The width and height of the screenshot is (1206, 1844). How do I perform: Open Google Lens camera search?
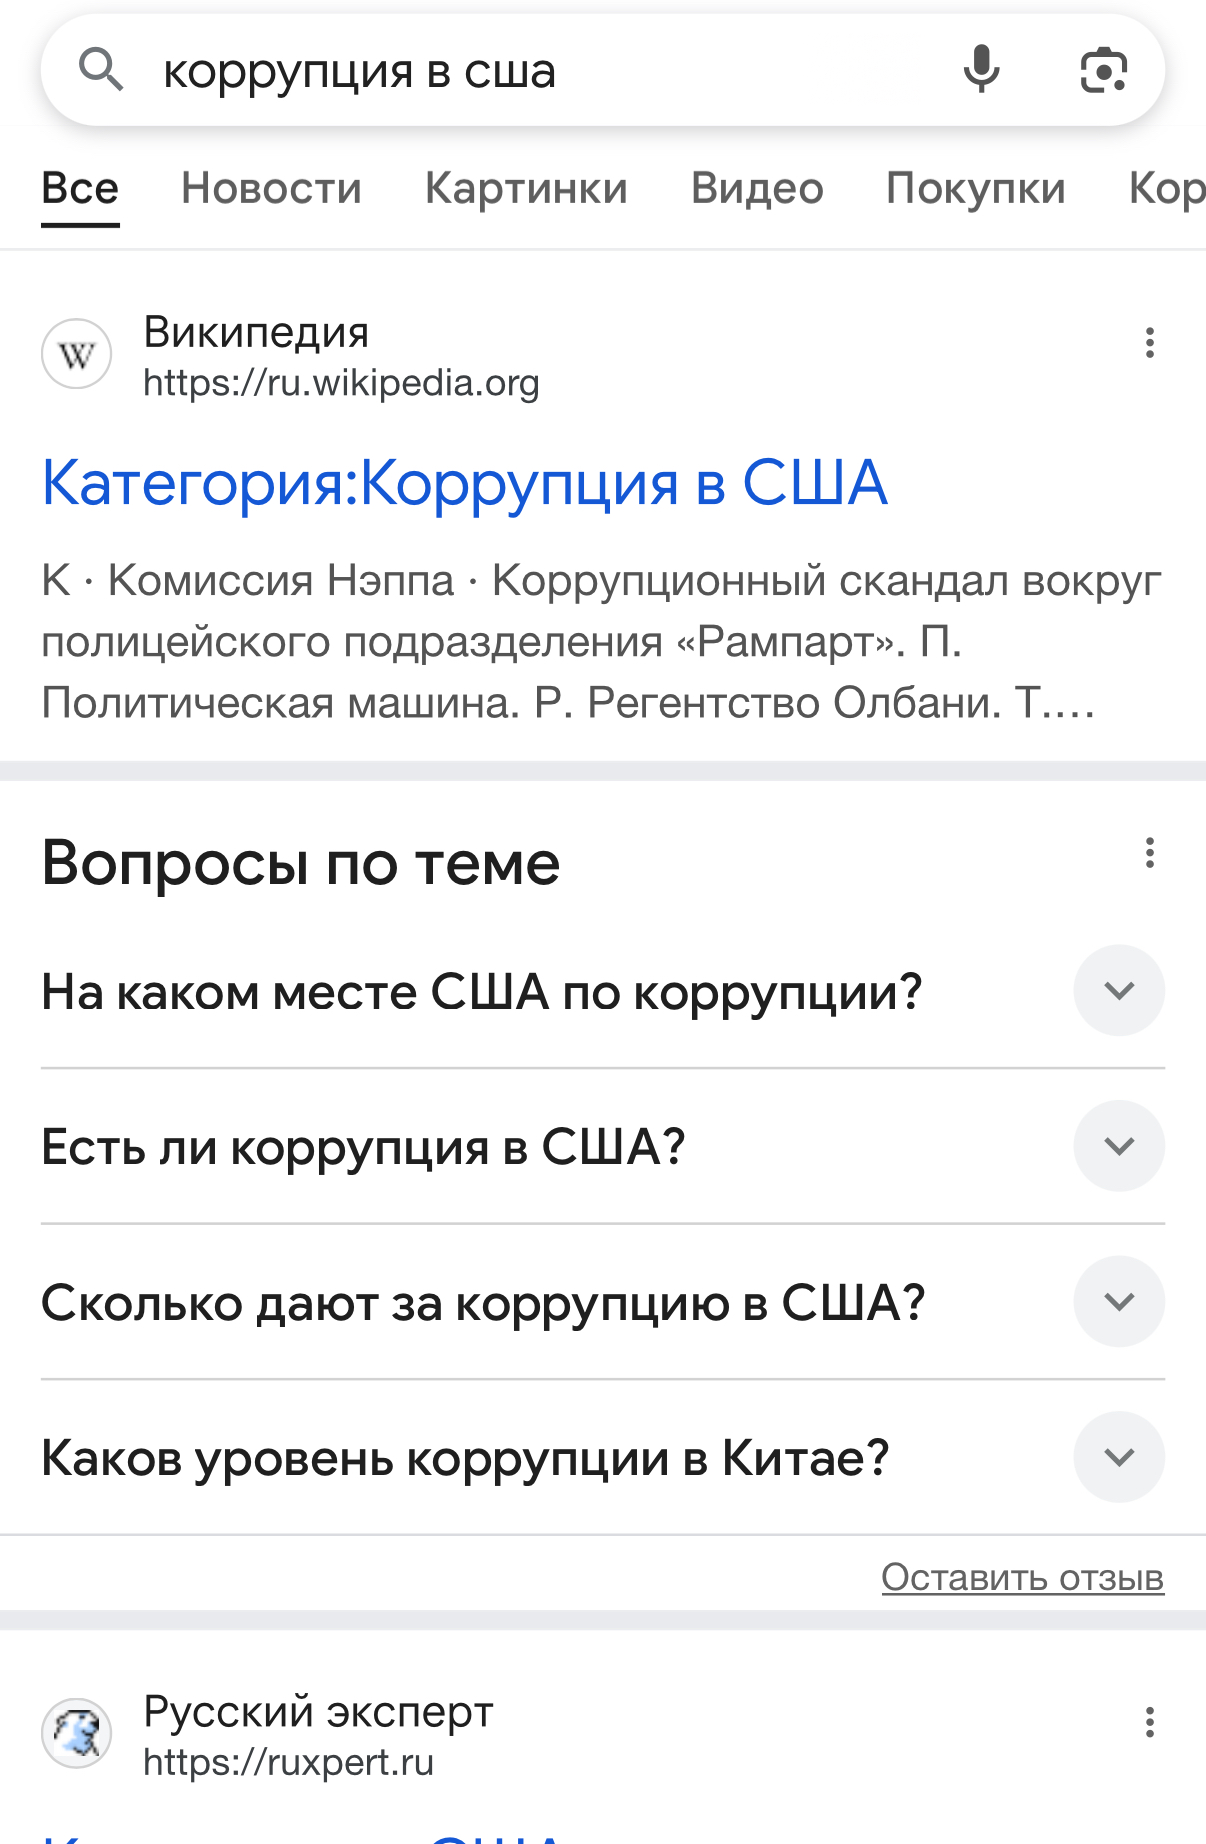(x=1104, y=70)
